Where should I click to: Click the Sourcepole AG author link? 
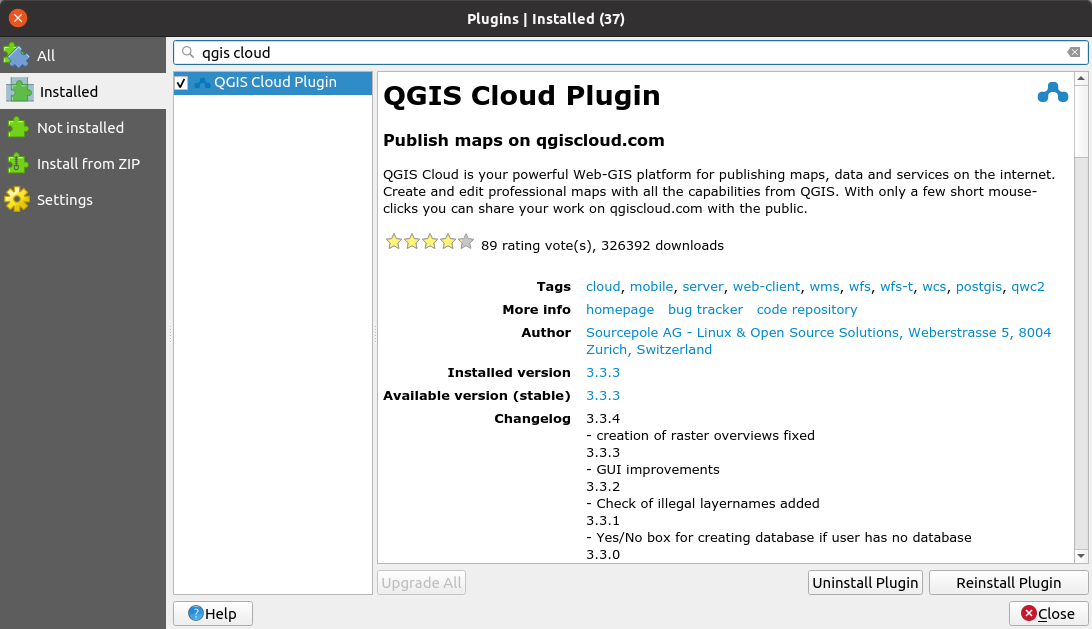coord(818,341)
